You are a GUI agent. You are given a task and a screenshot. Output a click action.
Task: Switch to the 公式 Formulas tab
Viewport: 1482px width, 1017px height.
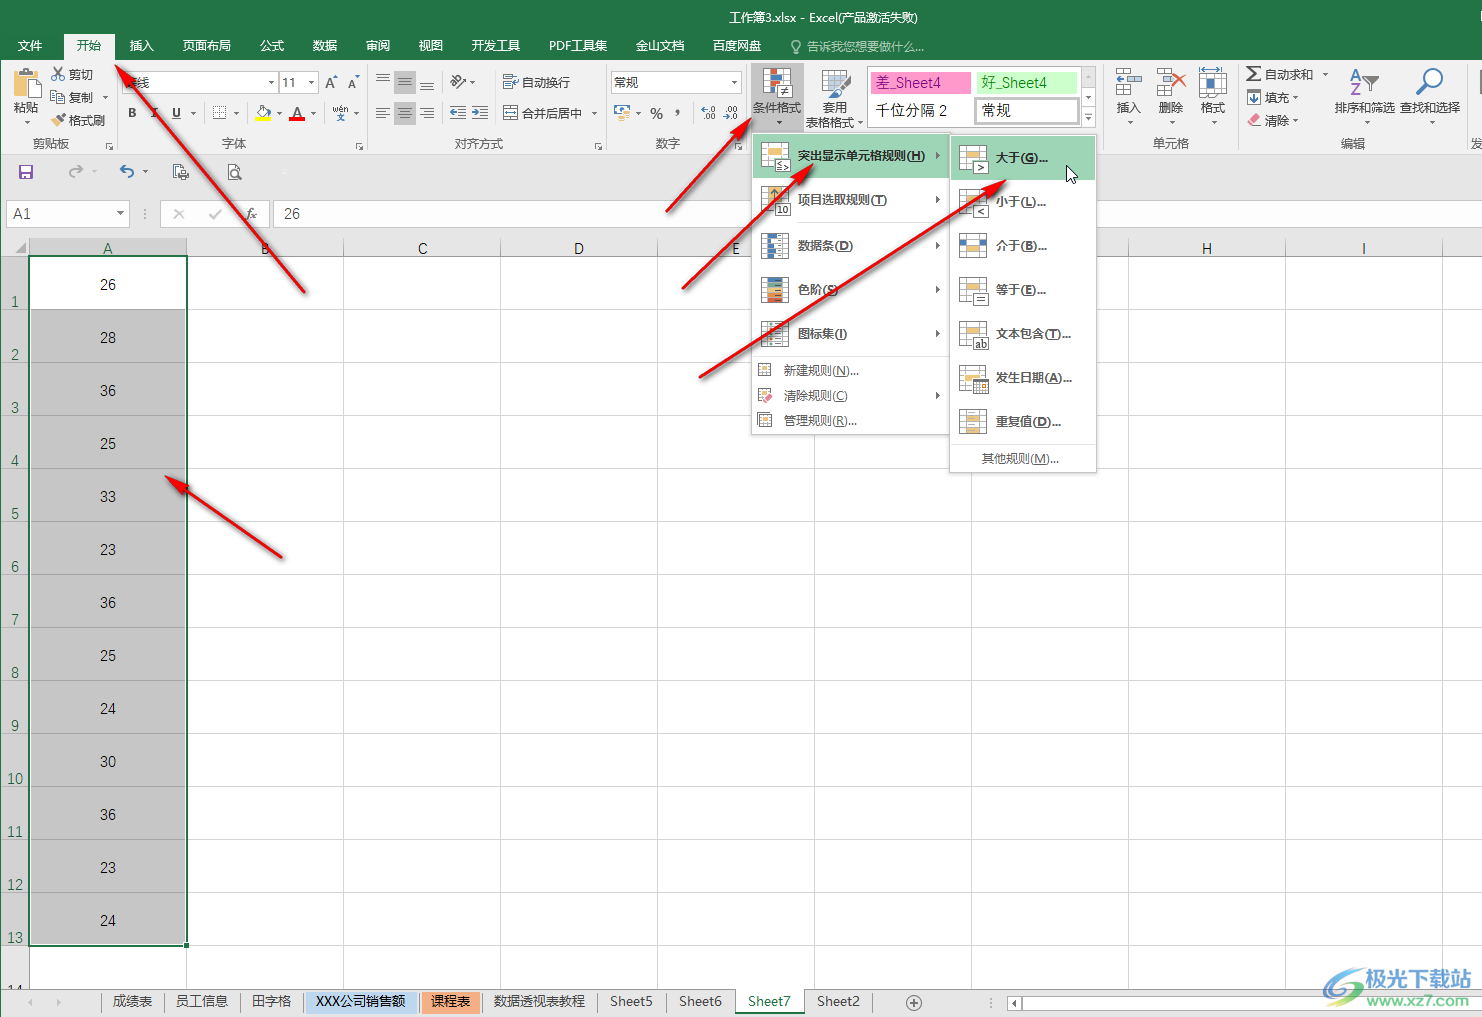coord(272,46)
